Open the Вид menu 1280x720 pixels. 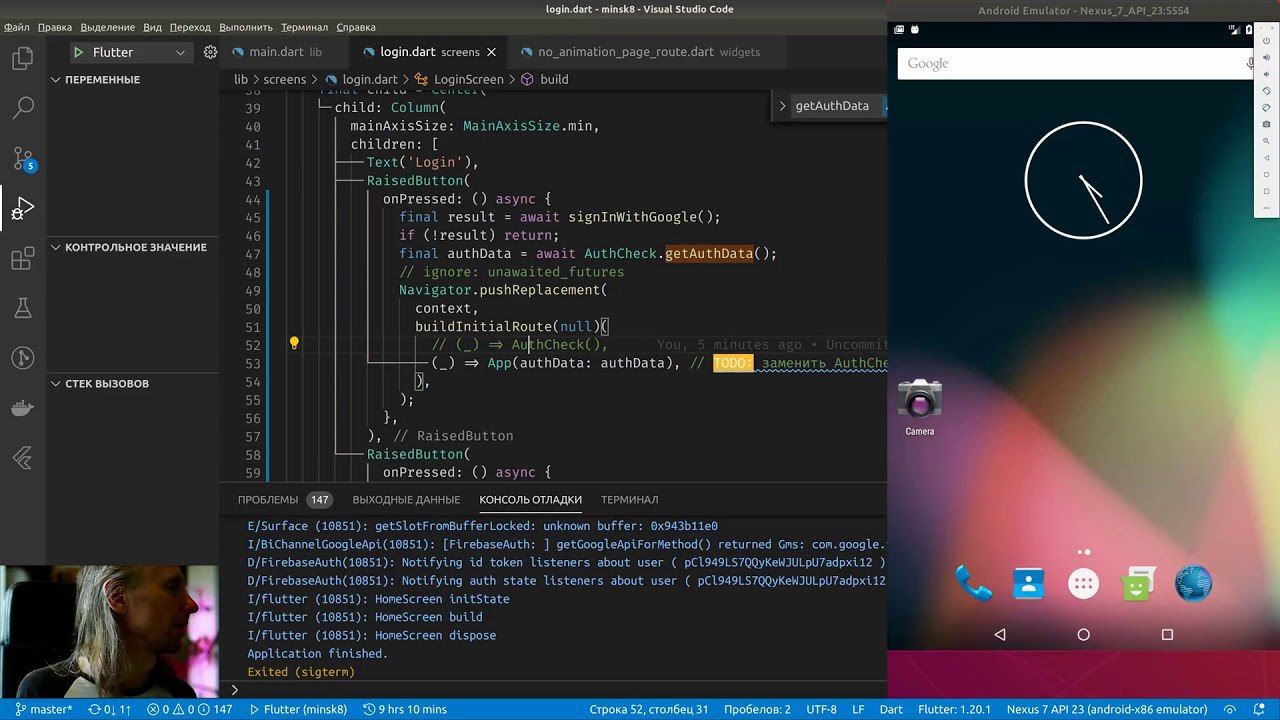pos(152,27)
